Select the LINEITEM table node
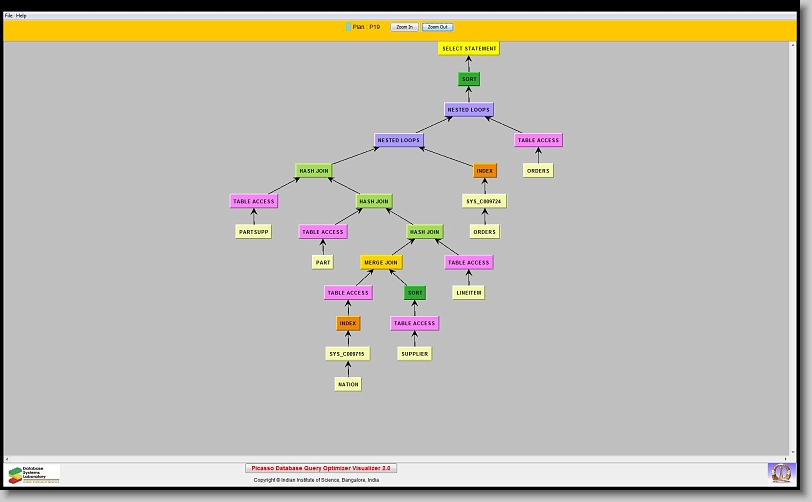 point(469,293)
